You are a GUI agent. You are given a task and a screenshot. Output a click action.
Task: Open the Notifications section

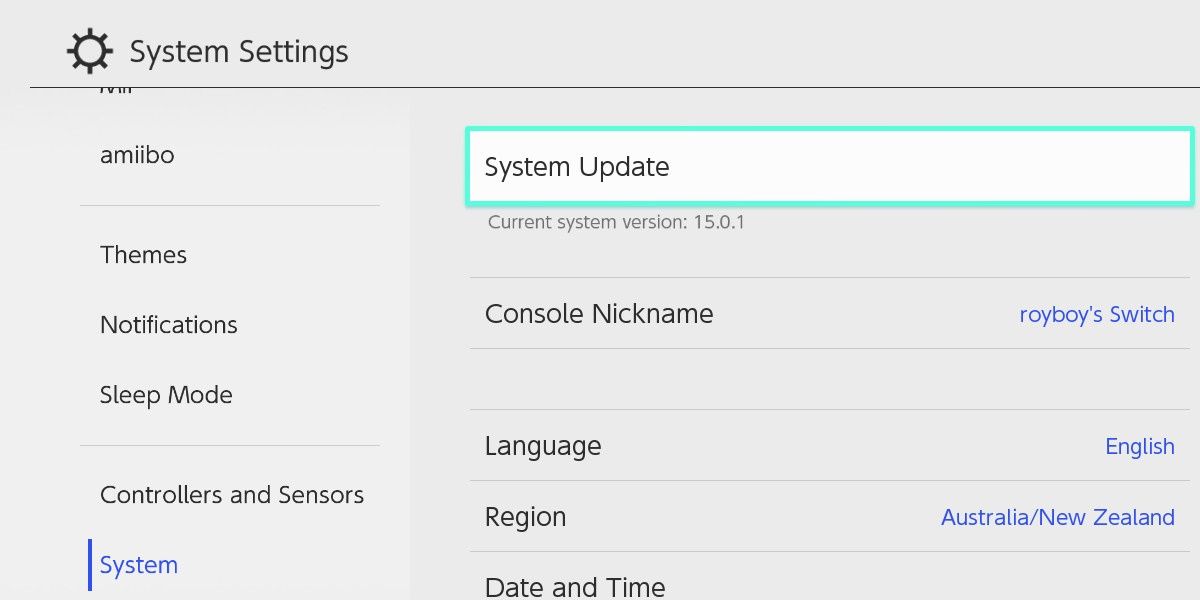(x=168, y=324)
